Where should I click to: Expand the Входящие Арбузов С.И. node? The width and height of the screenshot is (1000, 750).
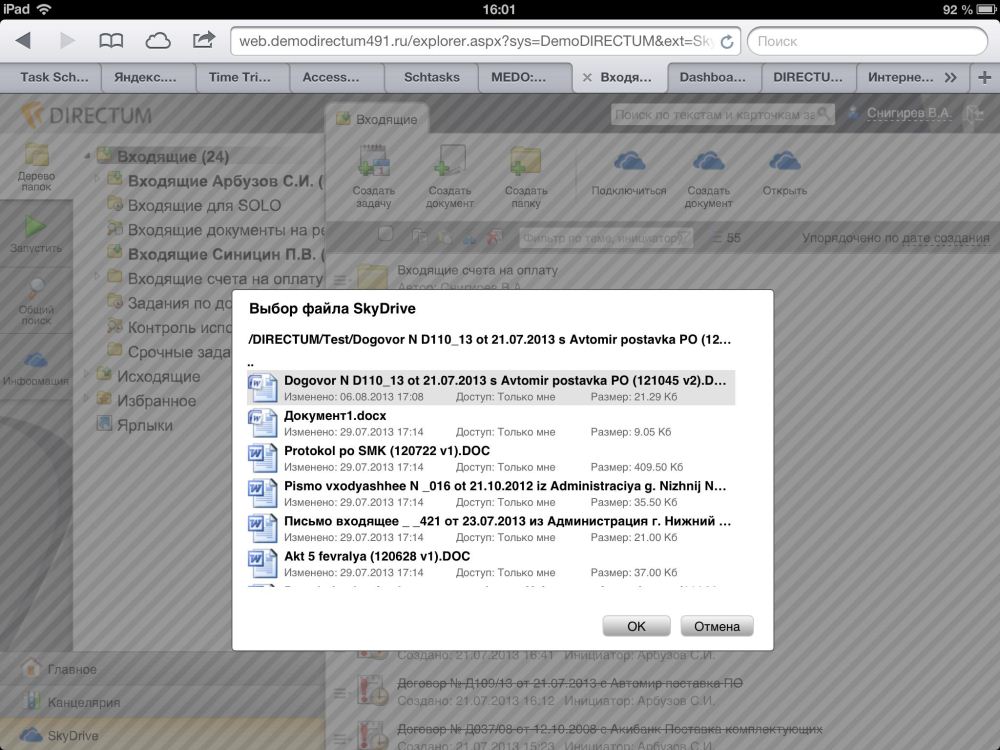click(x=97, y=179)
